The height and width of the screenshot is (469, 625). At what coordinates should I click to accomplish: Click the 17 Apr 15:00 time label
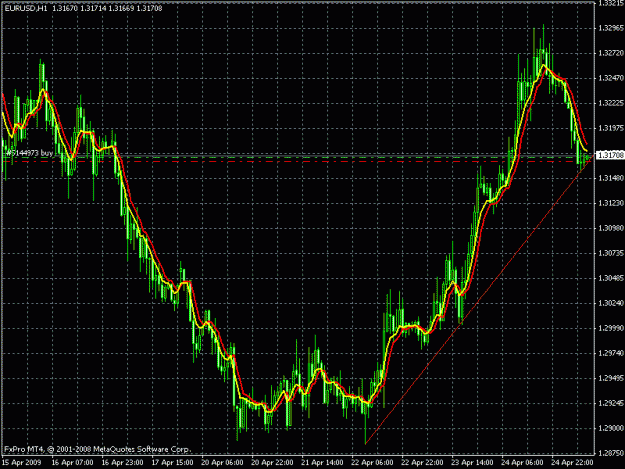click(x=173, y=463)
